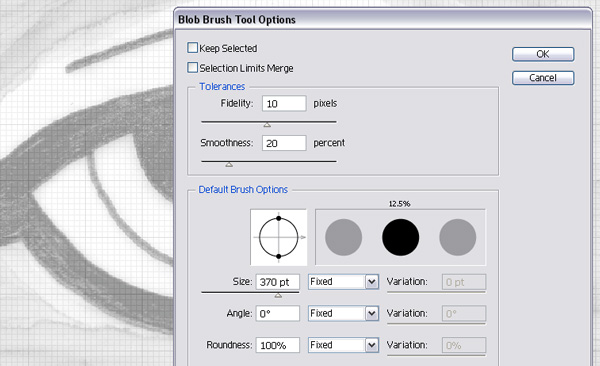Click the Roundness 100% input field
The height and width of the screenshot is (366, 600).
[278, 345]
